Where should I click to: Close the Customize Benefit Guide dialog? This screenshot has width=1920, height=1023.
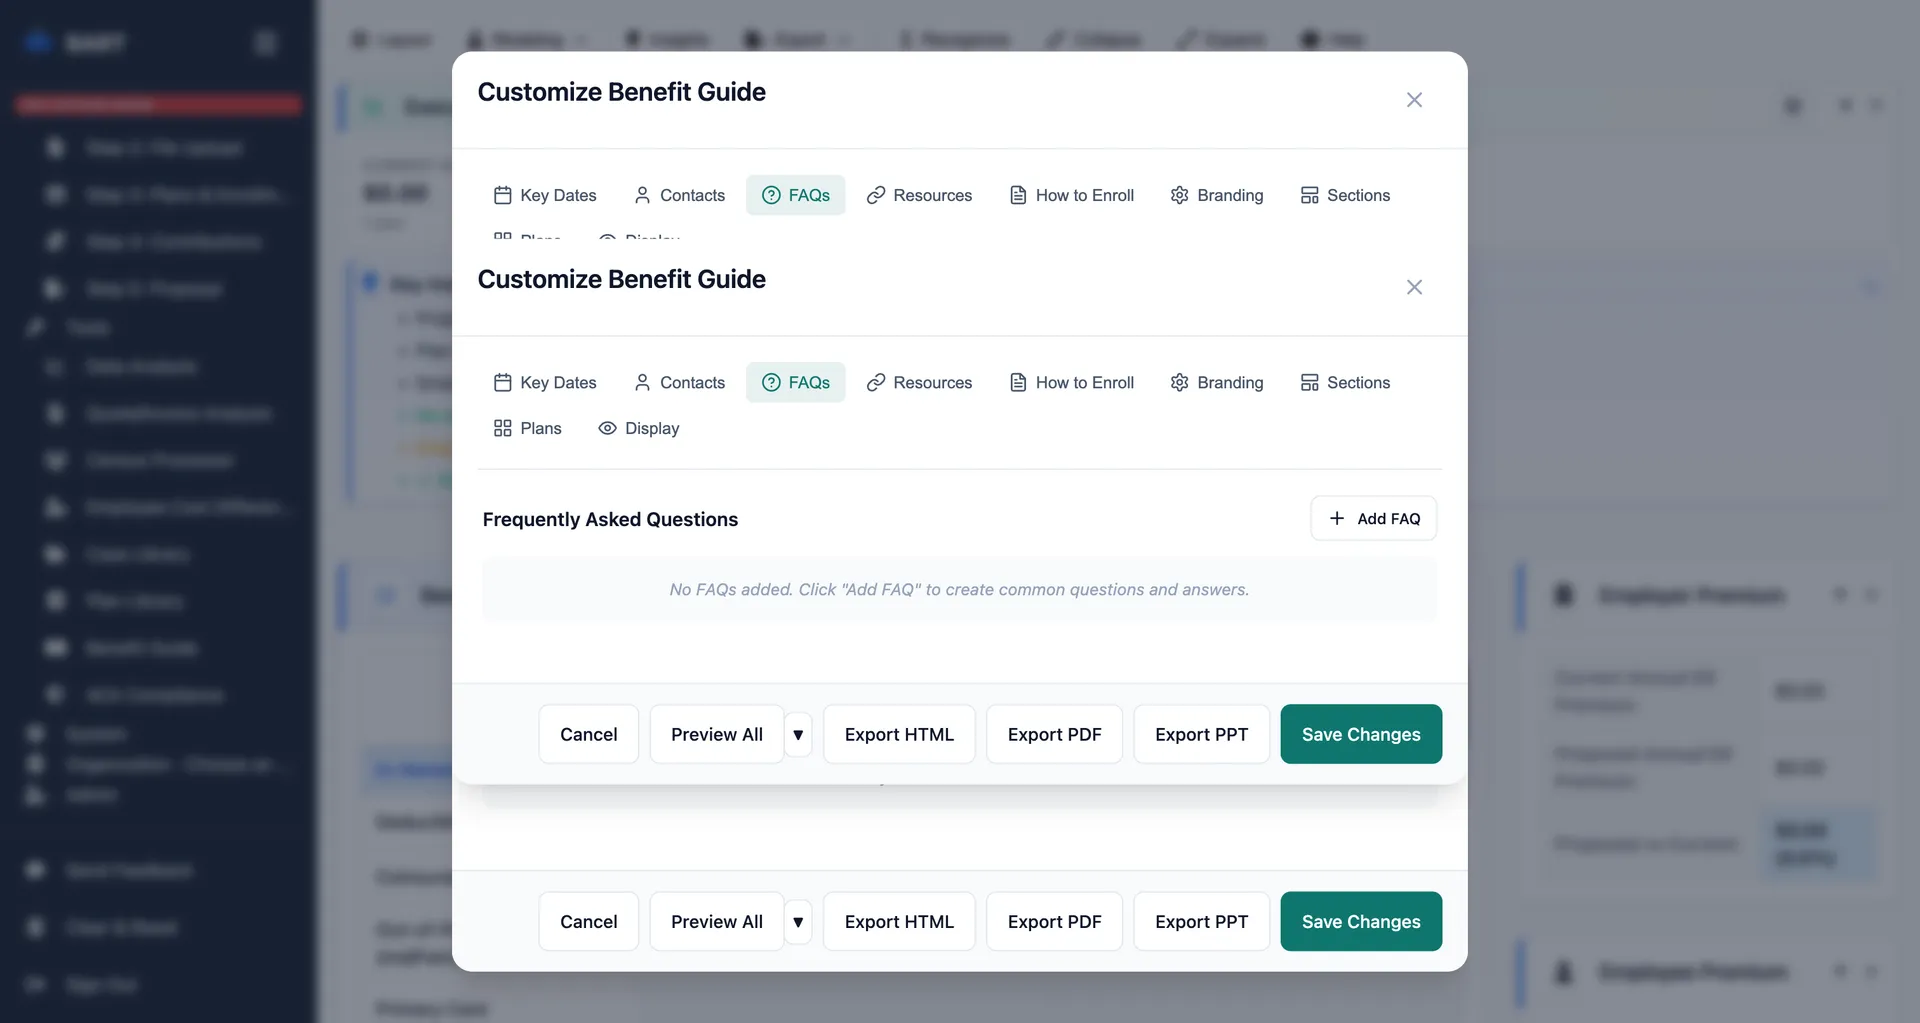(x=1414, y=287)
